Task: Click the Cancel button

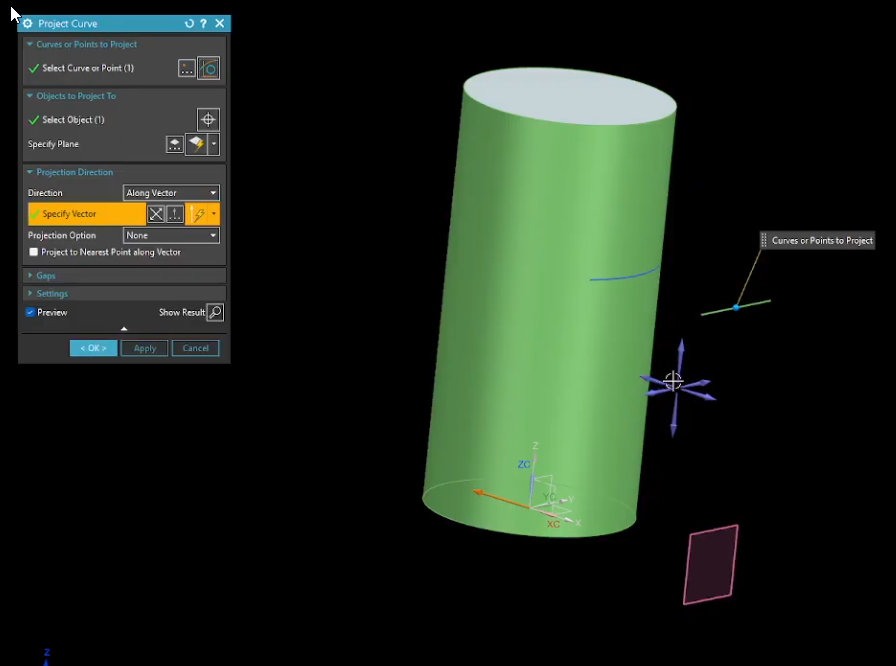Action: coord(195,348)
